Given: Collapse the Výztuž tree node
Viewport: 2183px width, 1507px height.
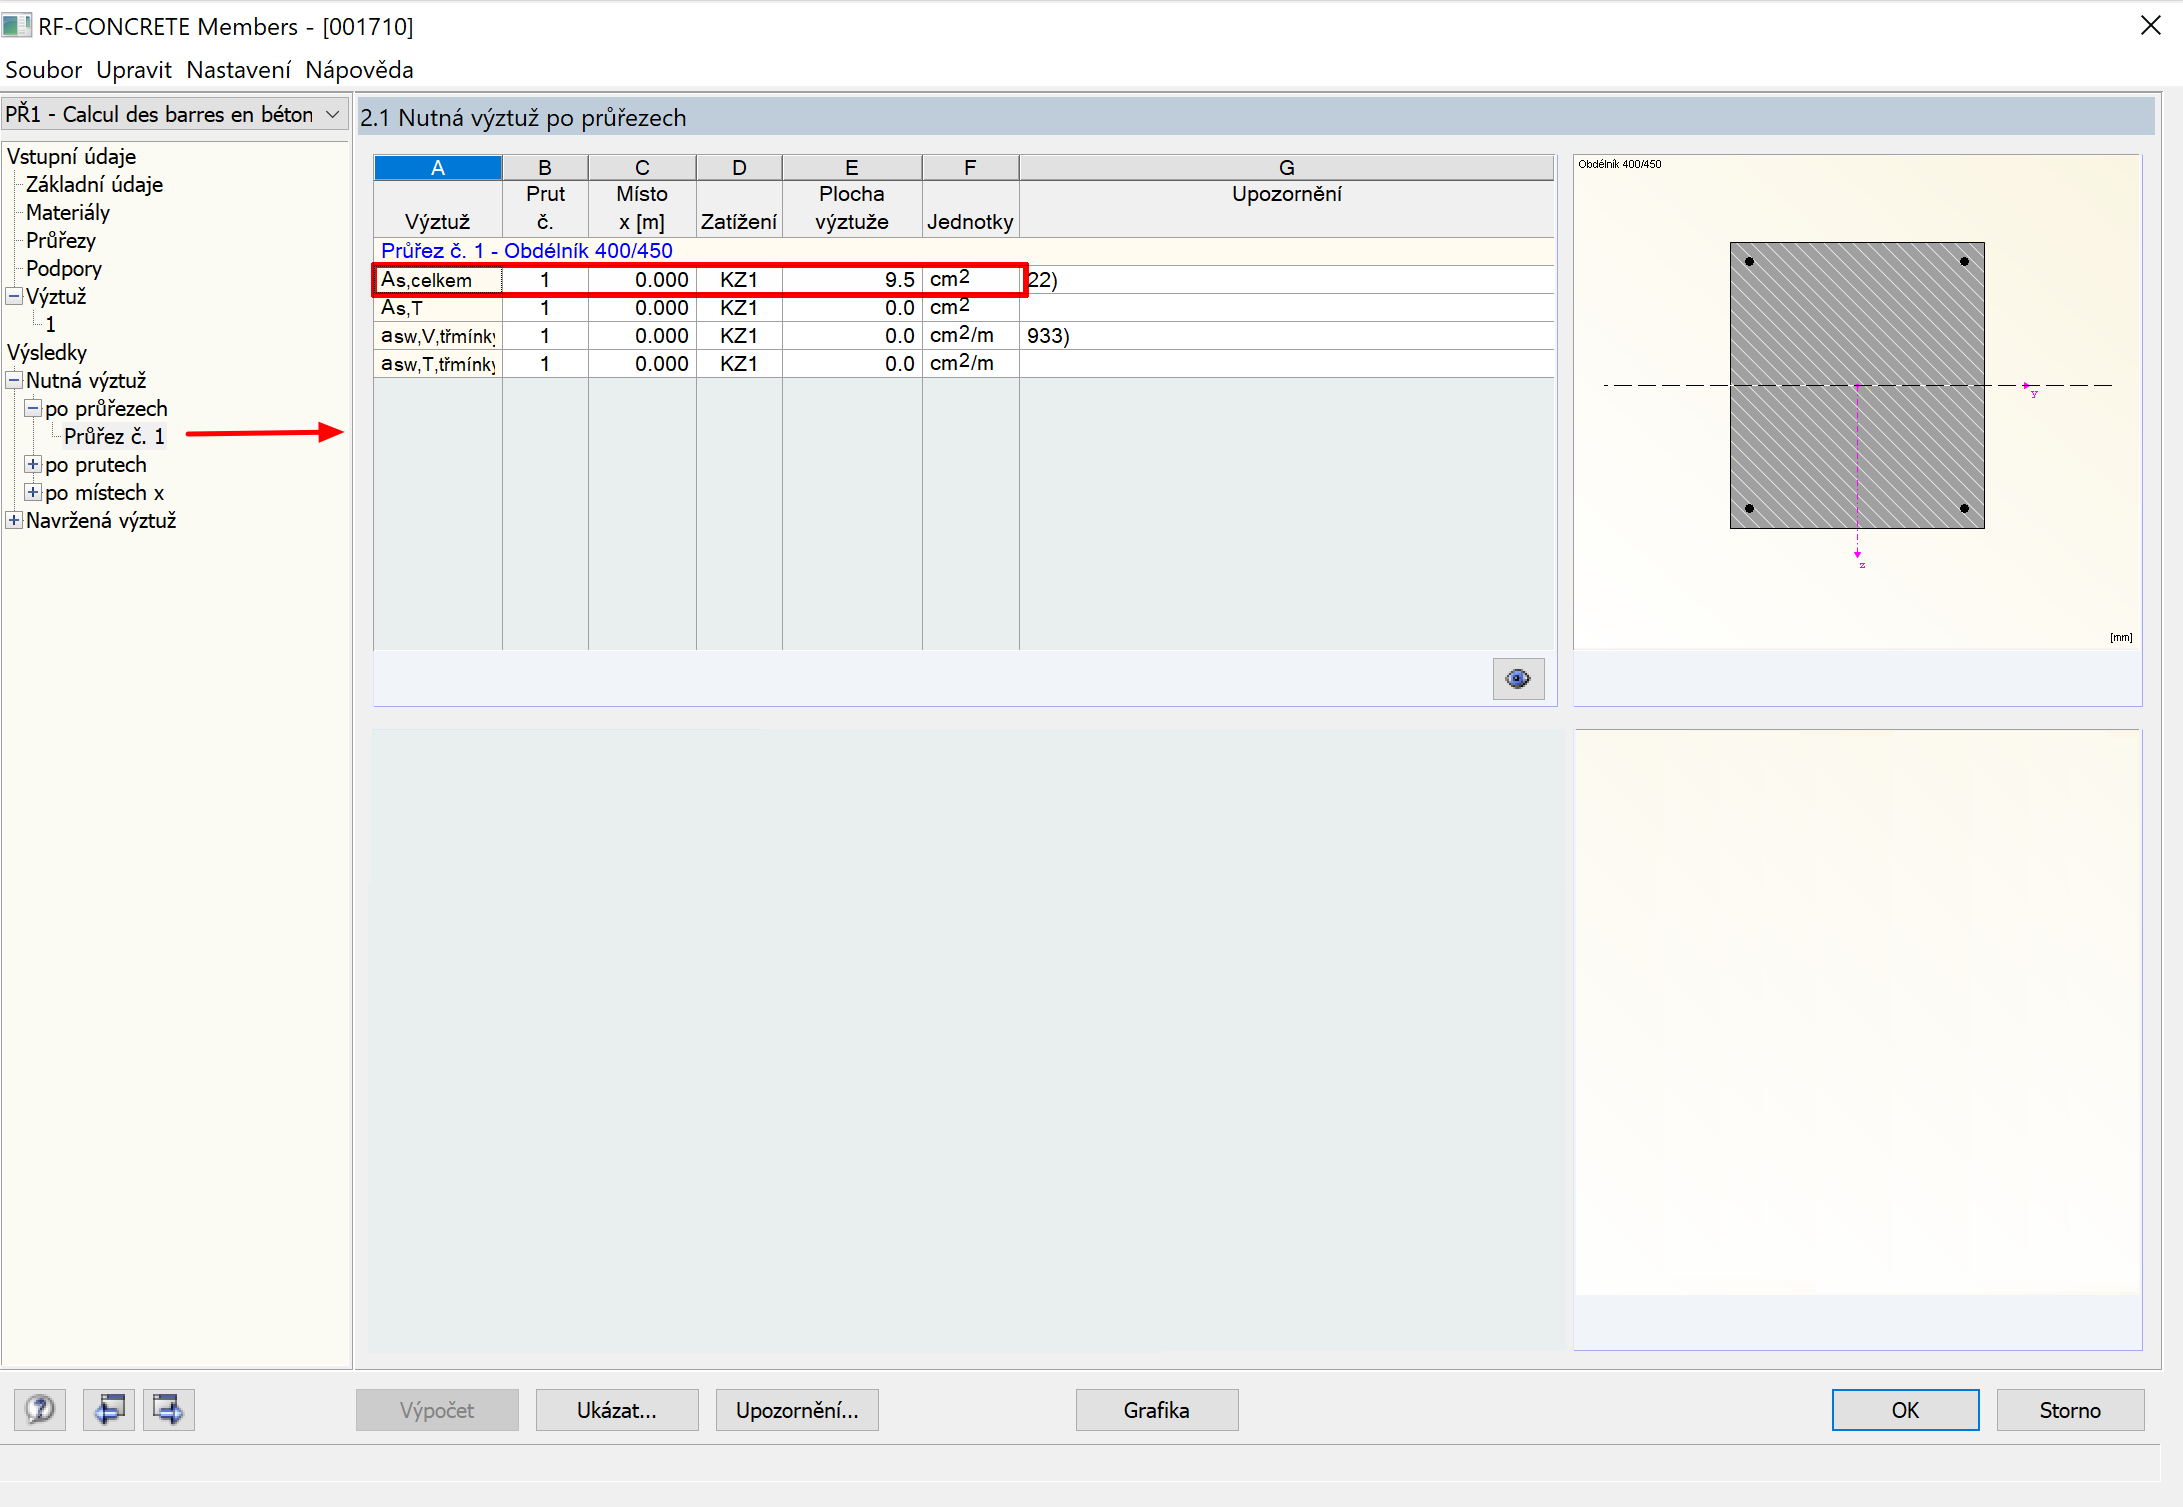Looking at the screenshot, I should tap(14, 296).
